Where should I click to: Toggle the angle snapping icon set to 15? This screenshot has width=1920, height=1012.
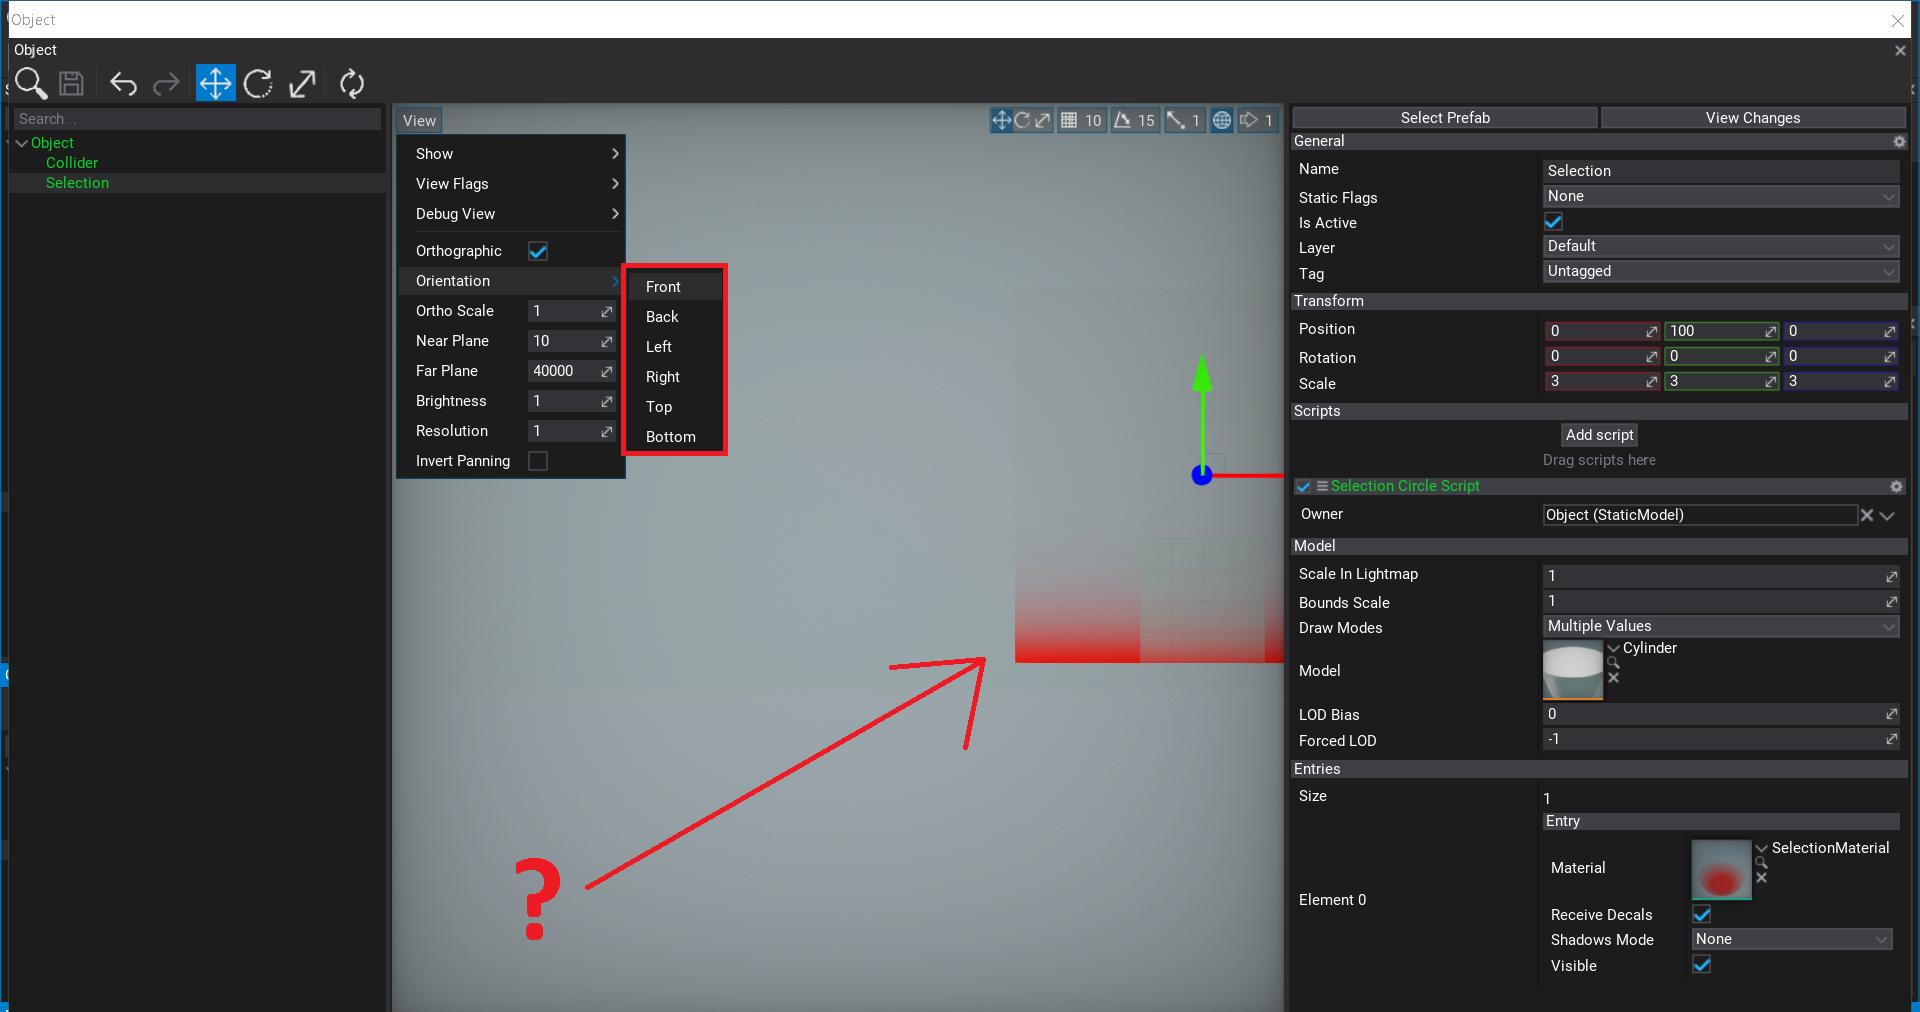1123,120
